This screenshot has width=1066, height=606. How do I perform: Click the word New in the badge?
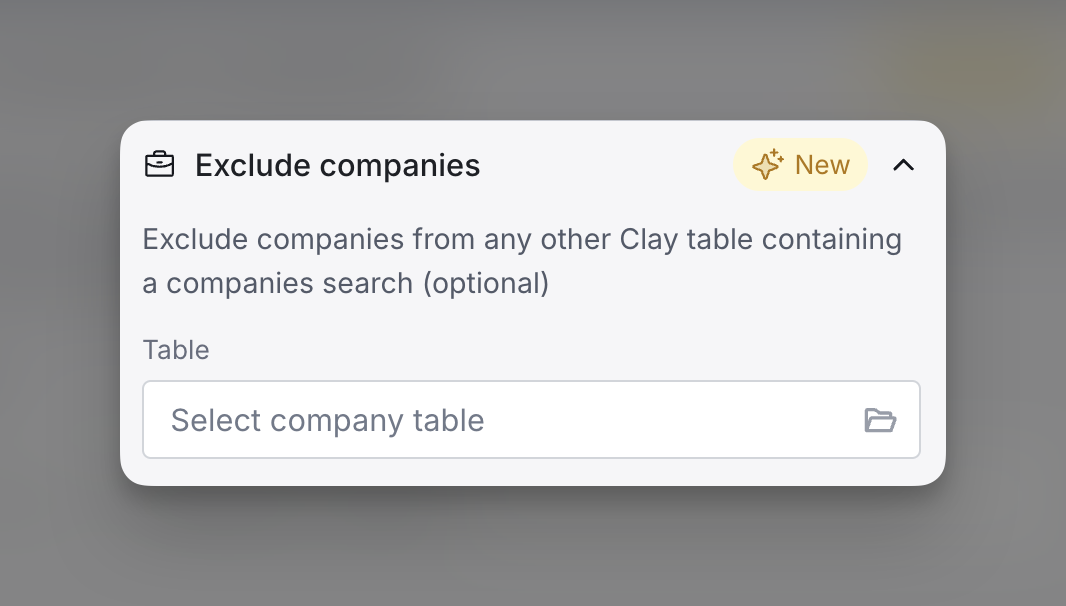pyautogui.click(x=822, y=165)
